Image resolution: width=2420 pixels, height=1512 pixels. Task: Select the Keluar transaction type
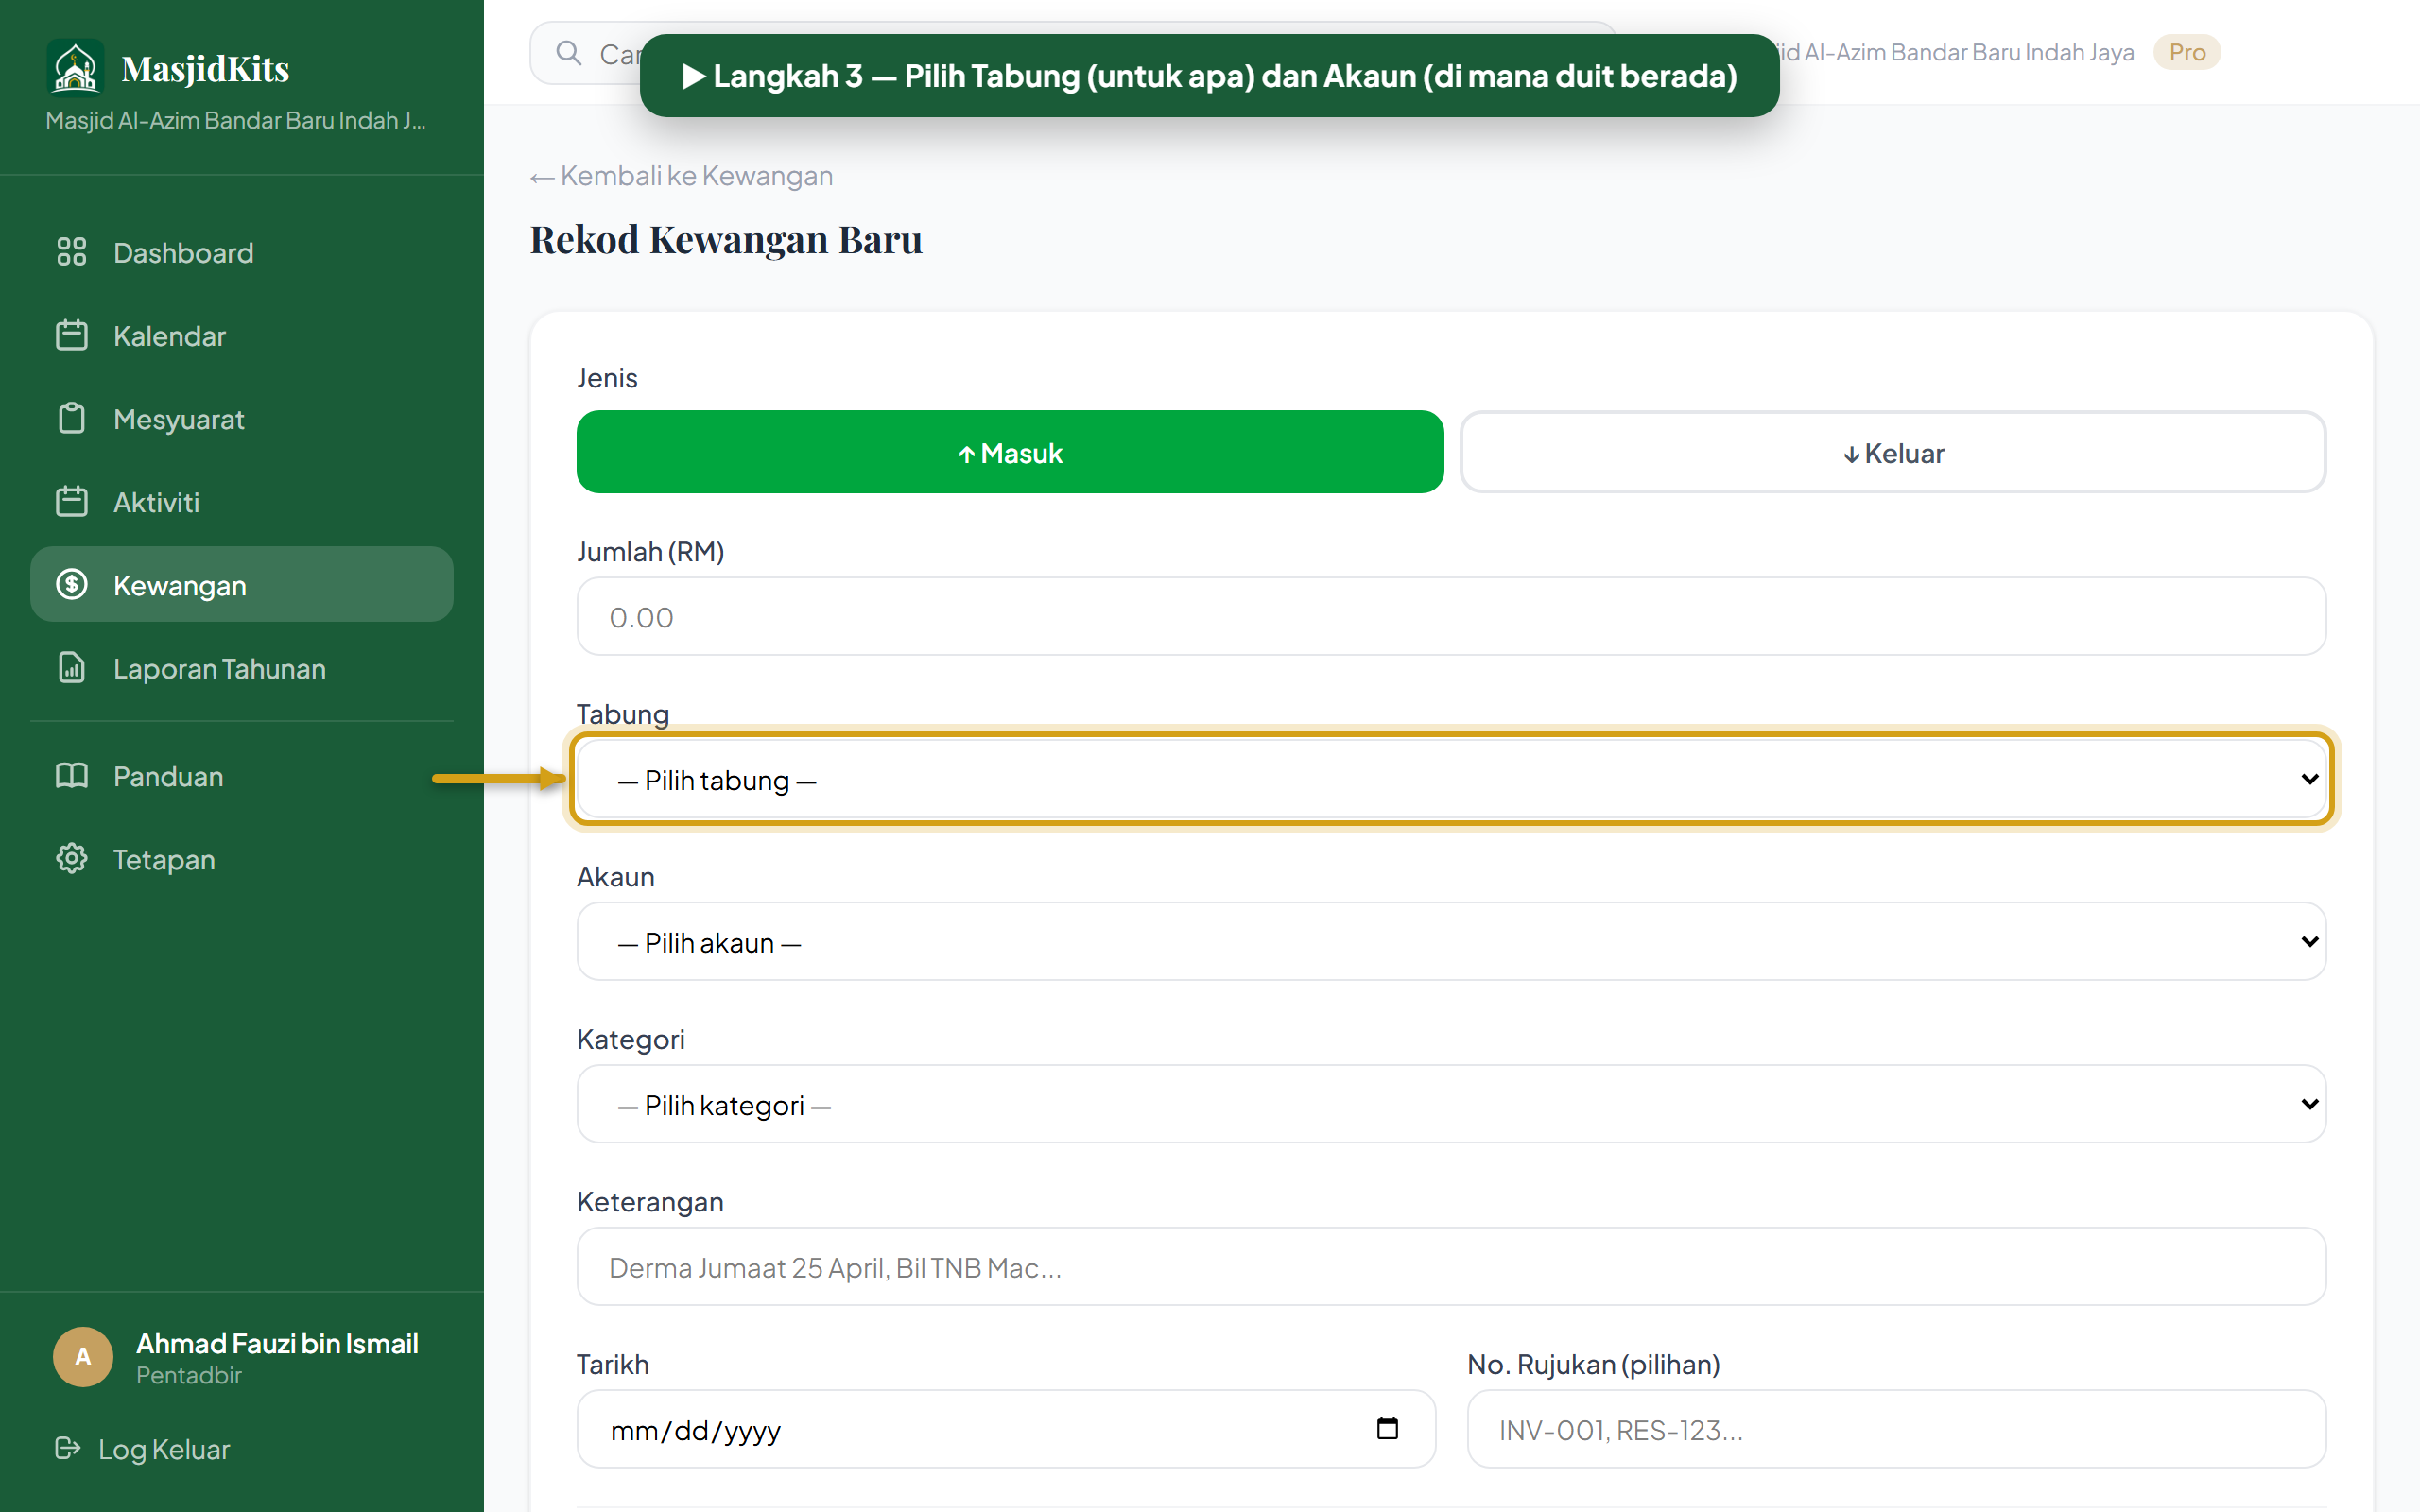[1893, 452]
